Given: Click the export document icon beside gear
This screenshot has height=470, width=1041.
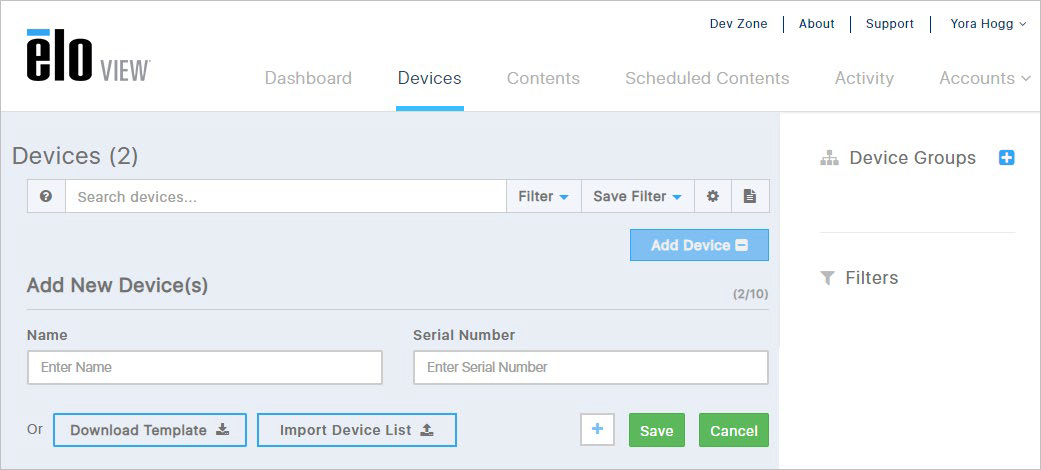Looking at the screenshot, I should coord(750,196).
